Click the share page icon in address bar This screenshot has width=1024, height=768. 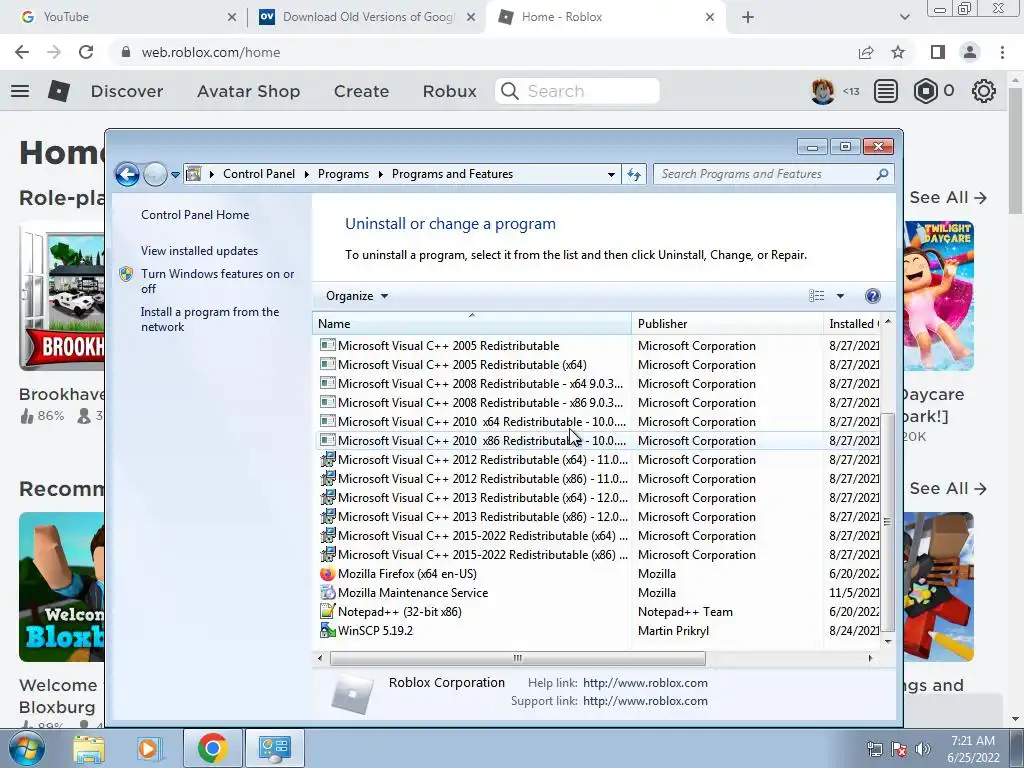[x=866, y=52]
